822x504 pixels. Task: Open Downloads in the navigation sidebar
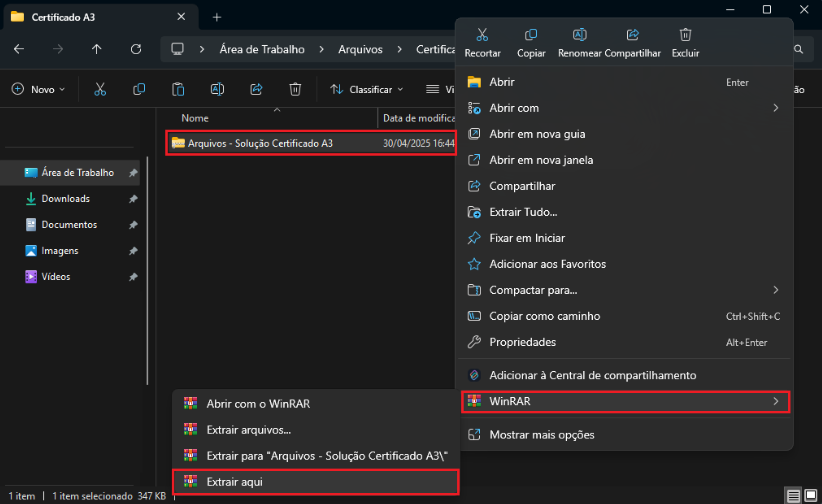(65, 199)
